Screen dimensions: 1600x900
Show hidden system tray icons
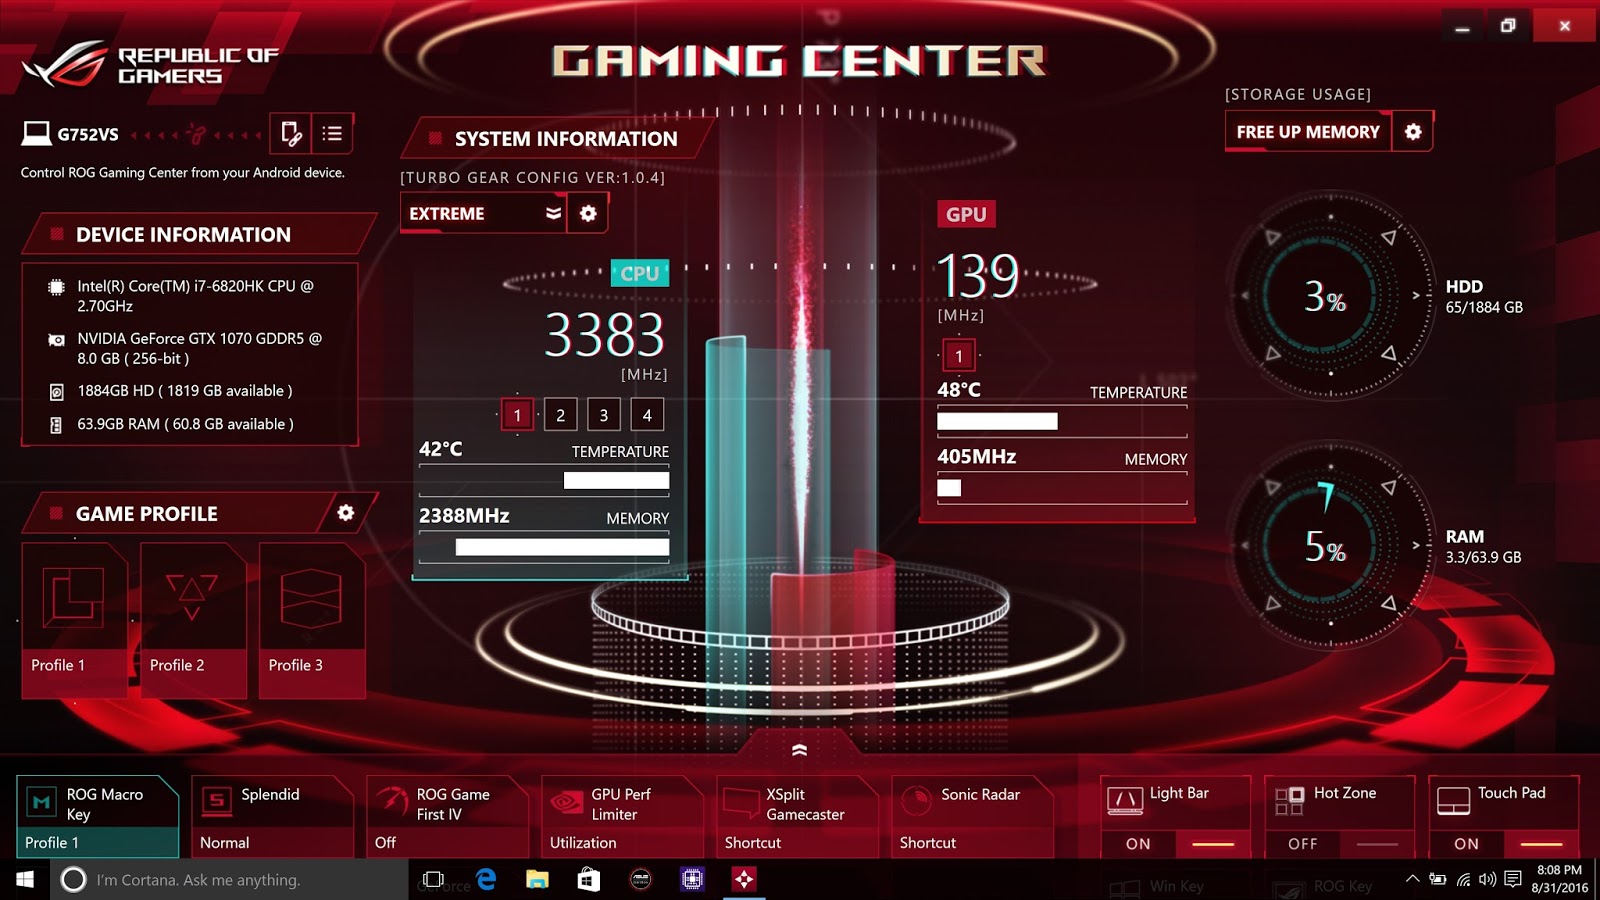1412,879
